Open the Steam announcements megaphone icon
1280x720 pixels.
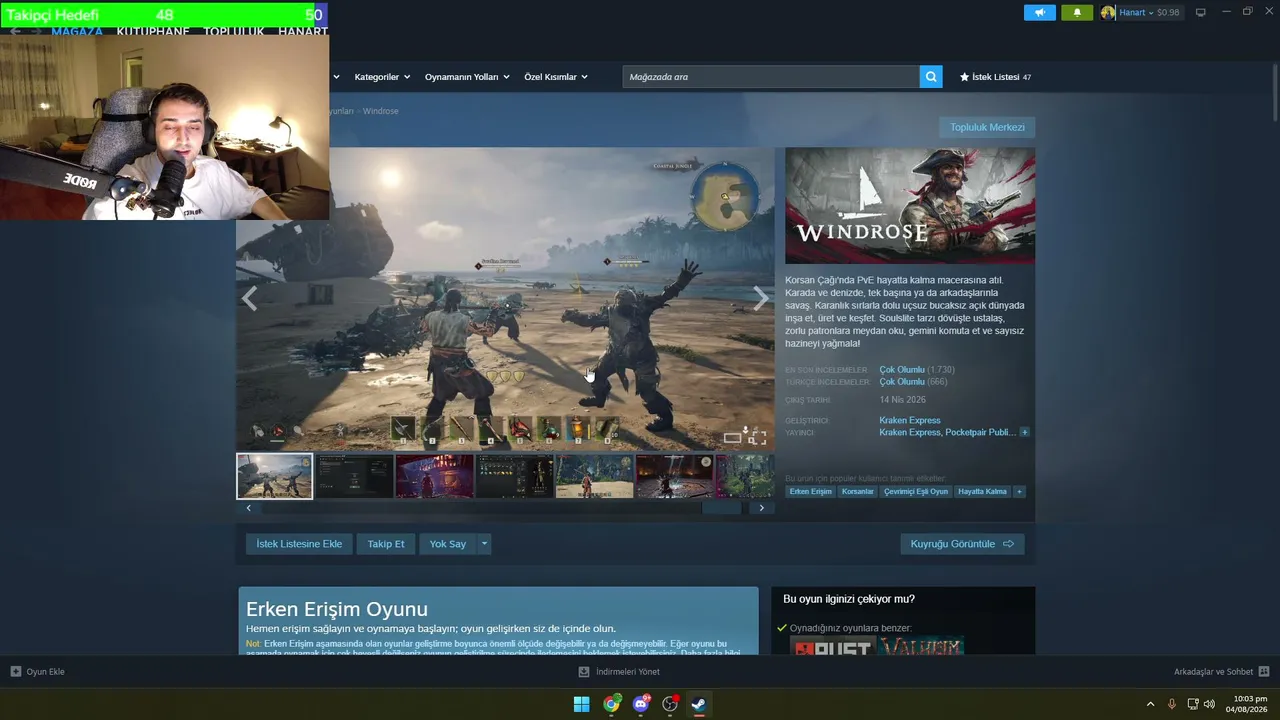point(1040,13)
